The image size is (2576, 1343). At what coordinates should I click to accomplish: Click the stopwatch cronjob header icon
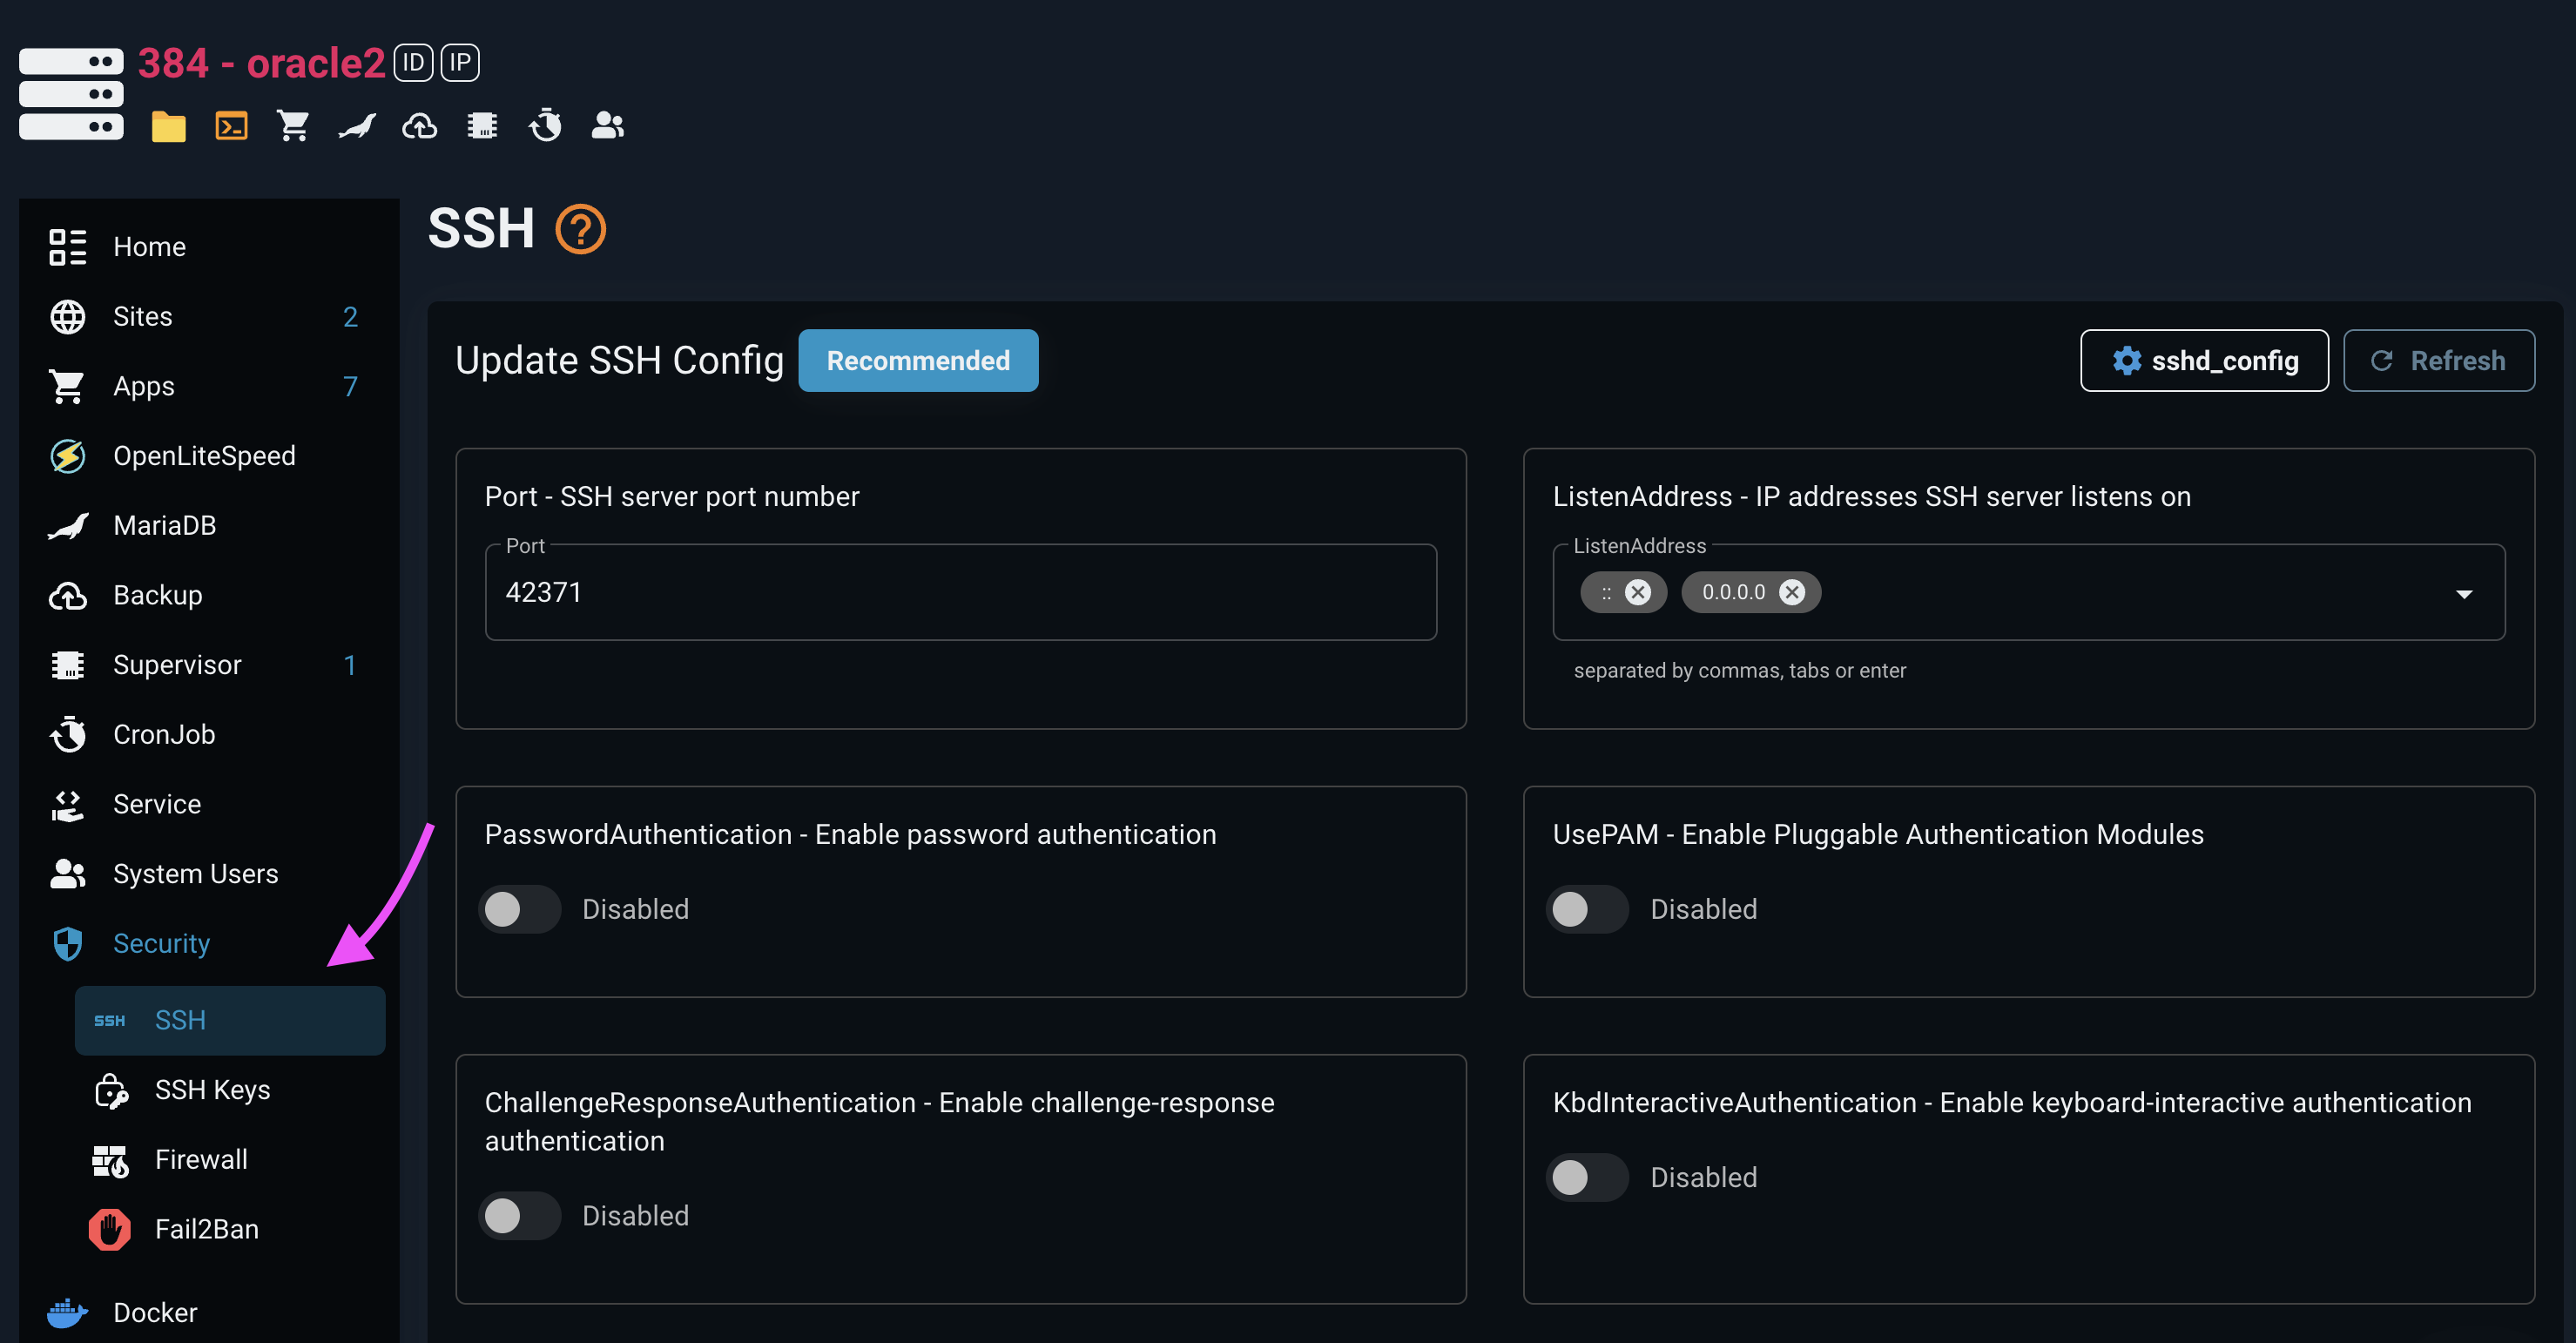tap(545, 126)
